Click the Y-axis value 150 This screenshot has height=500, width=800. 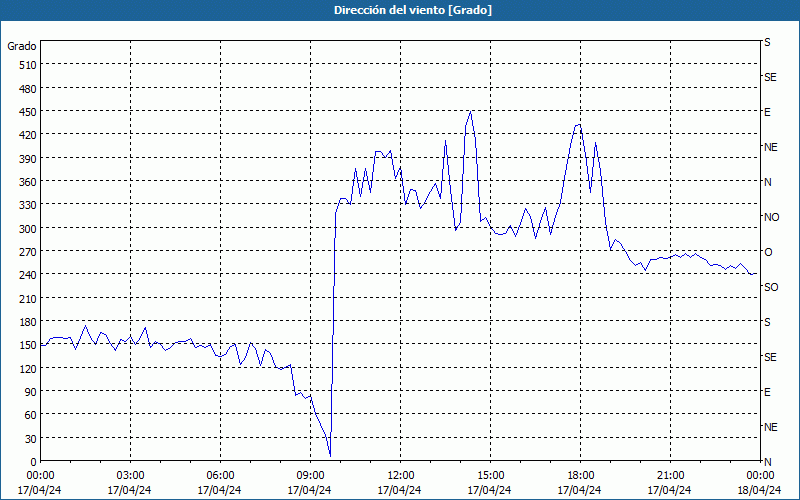[28, 345]
